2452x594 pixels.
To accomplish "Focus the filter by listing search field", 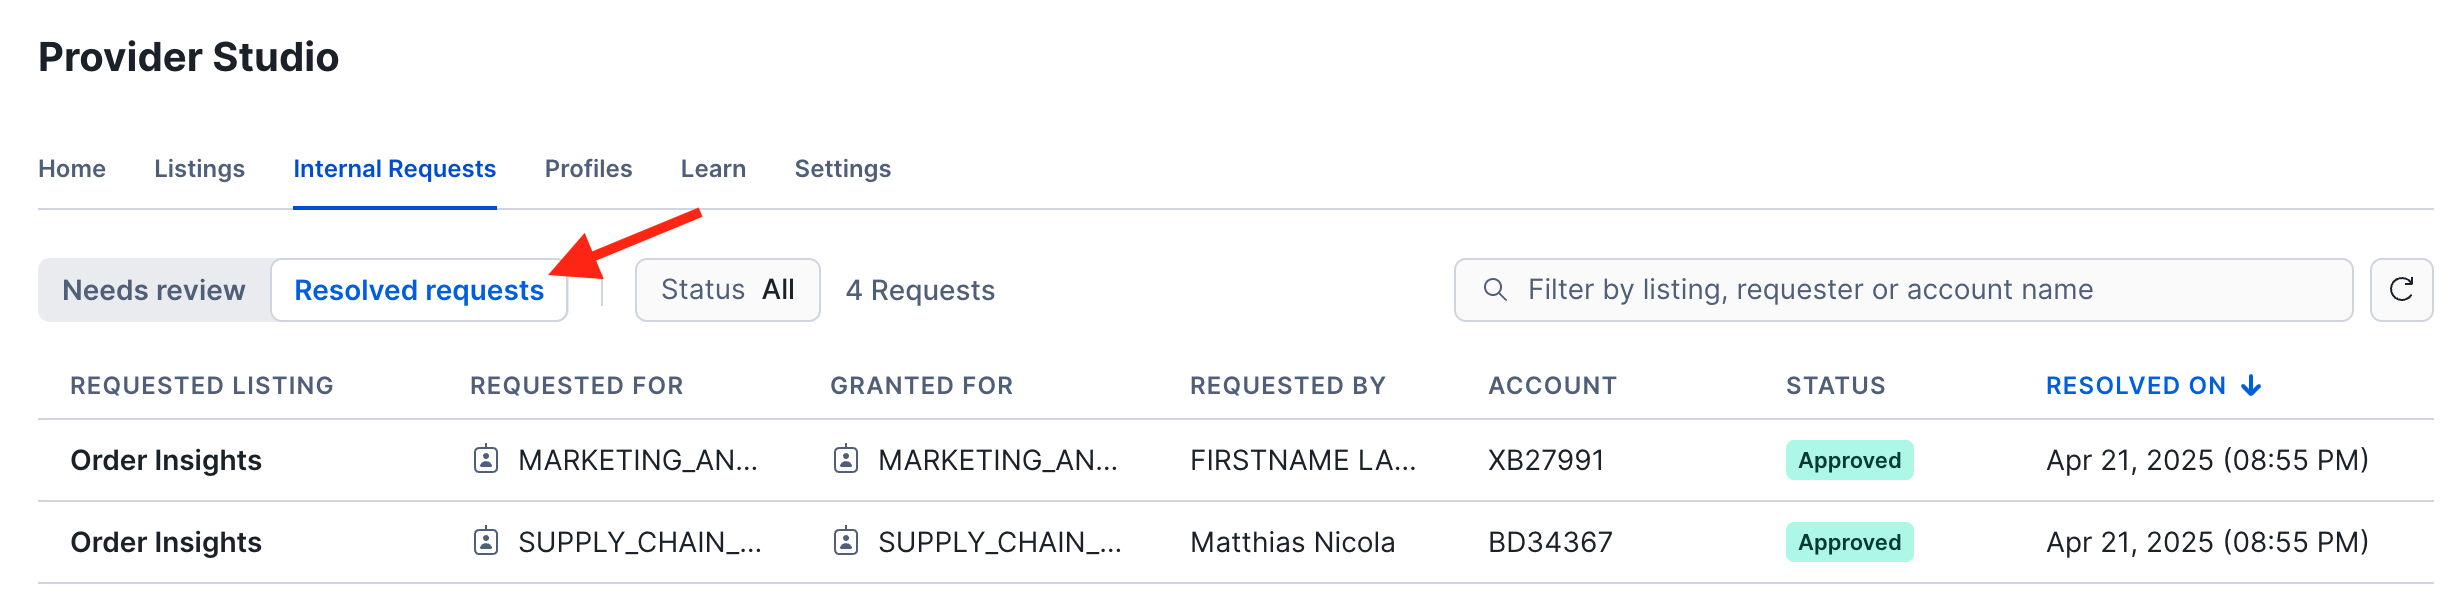I will pos(1920,290).
